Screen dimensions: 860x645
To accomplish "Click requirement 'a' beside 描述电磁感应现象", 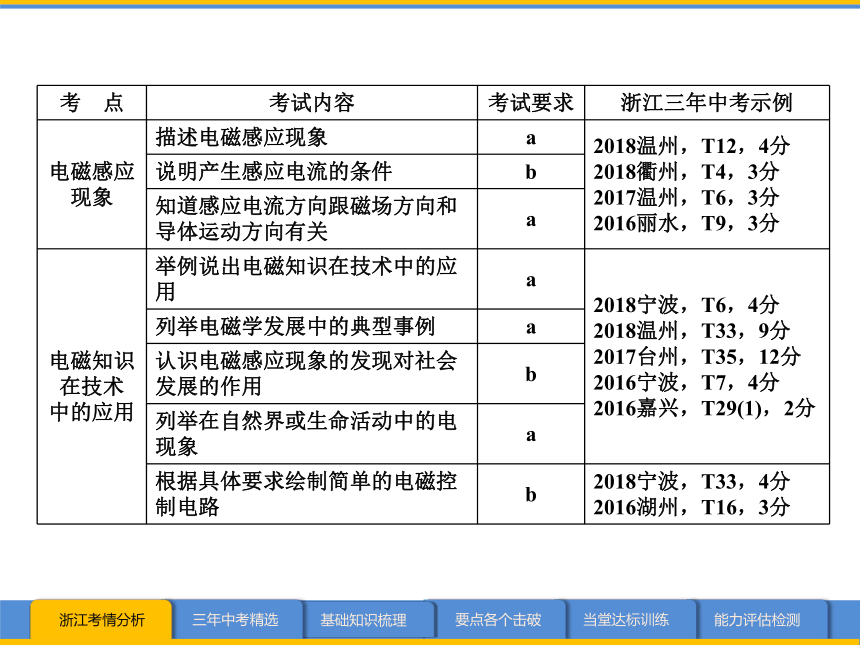I will (531, 138).
